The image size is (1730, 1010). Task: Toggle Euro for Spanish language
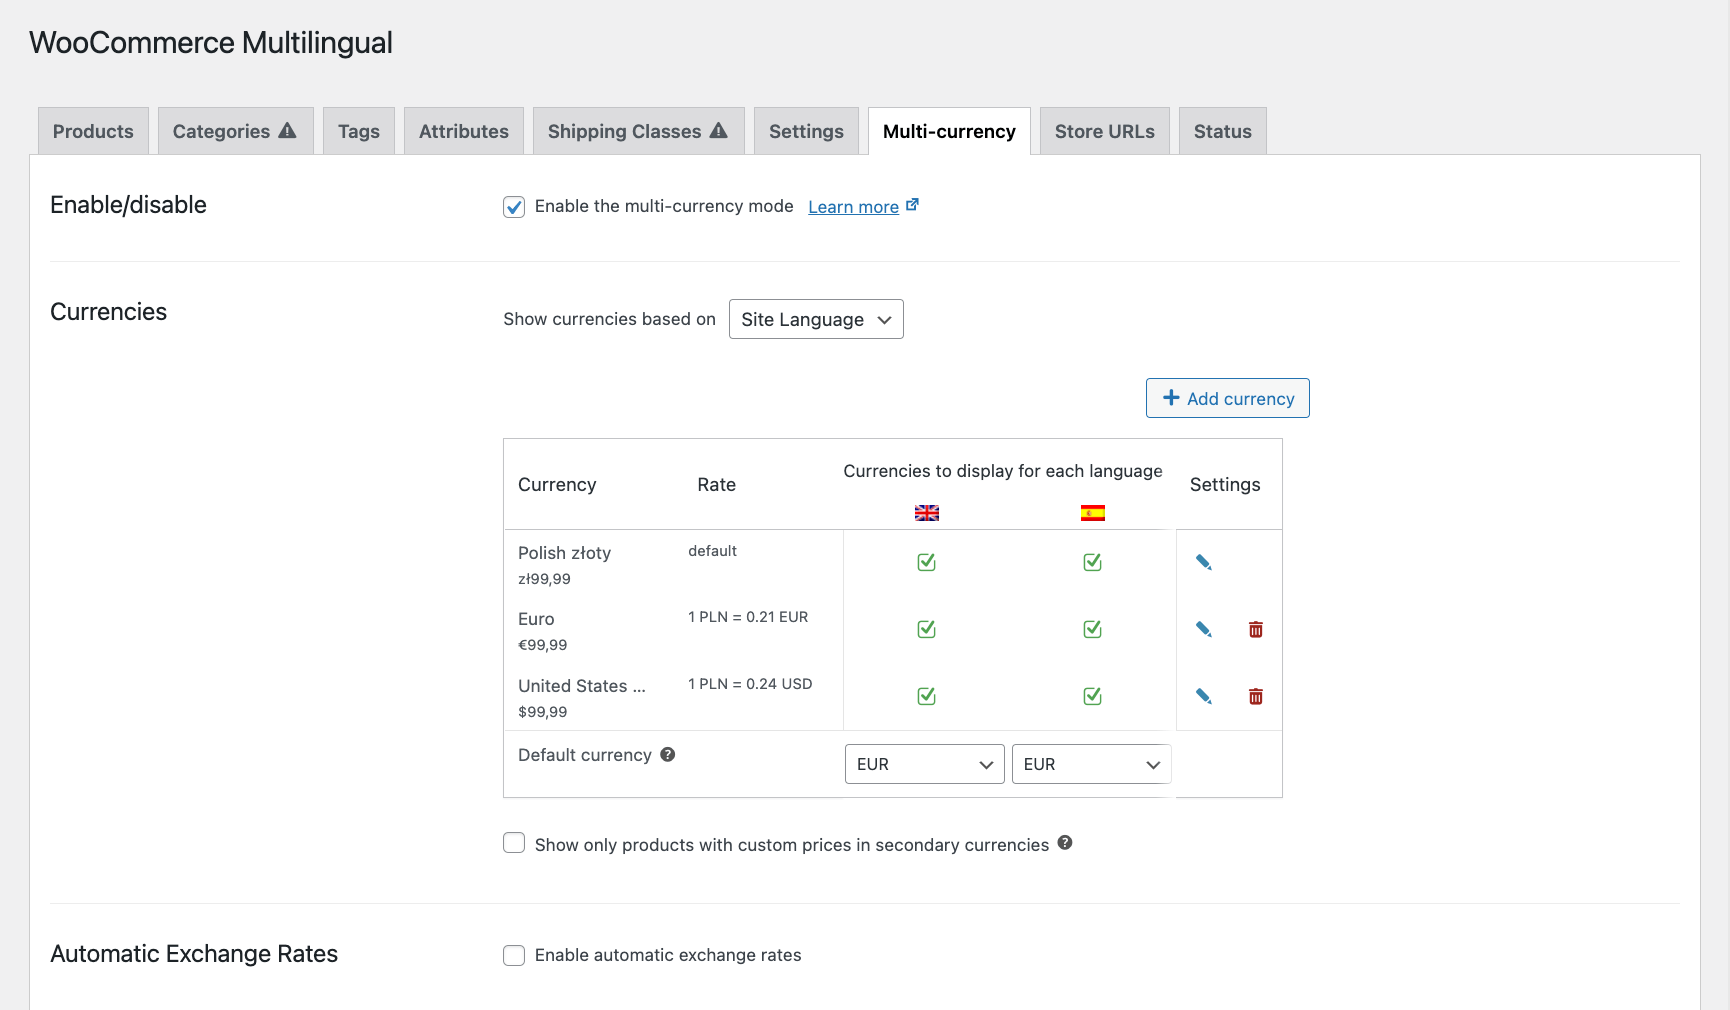1093,630
